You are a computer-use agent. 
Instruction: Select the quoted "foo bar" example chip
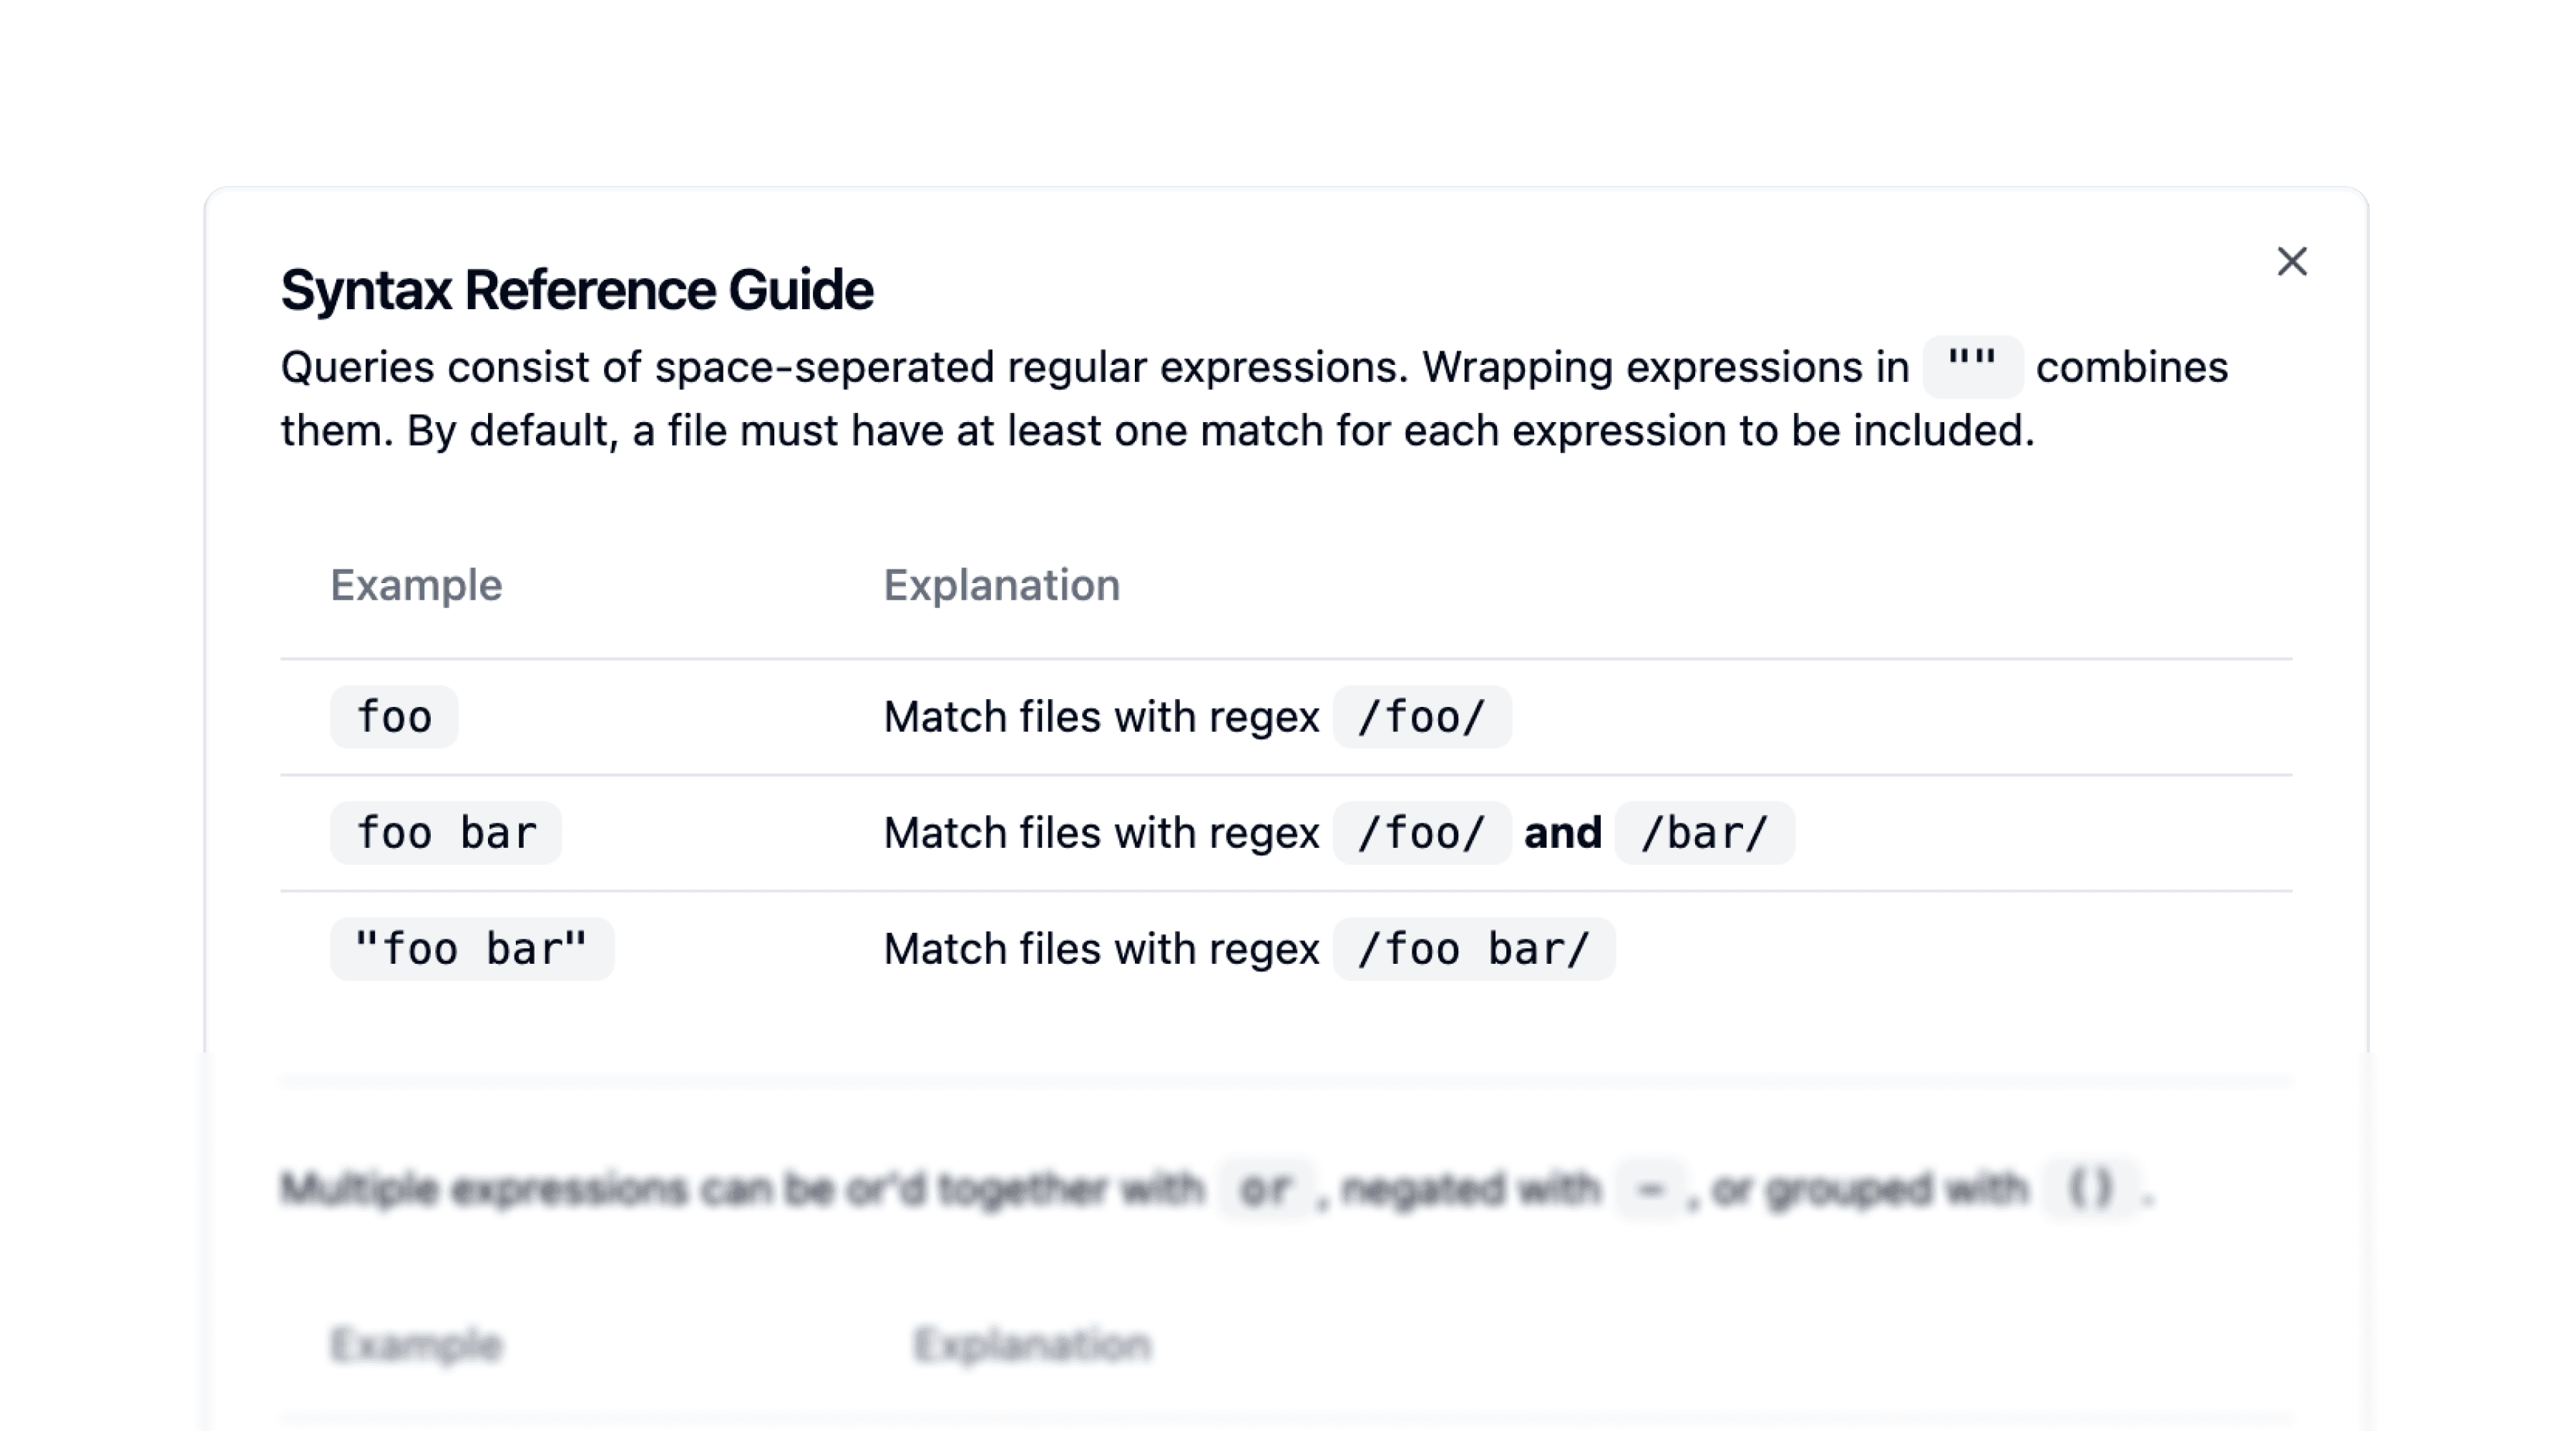point(472,949)
